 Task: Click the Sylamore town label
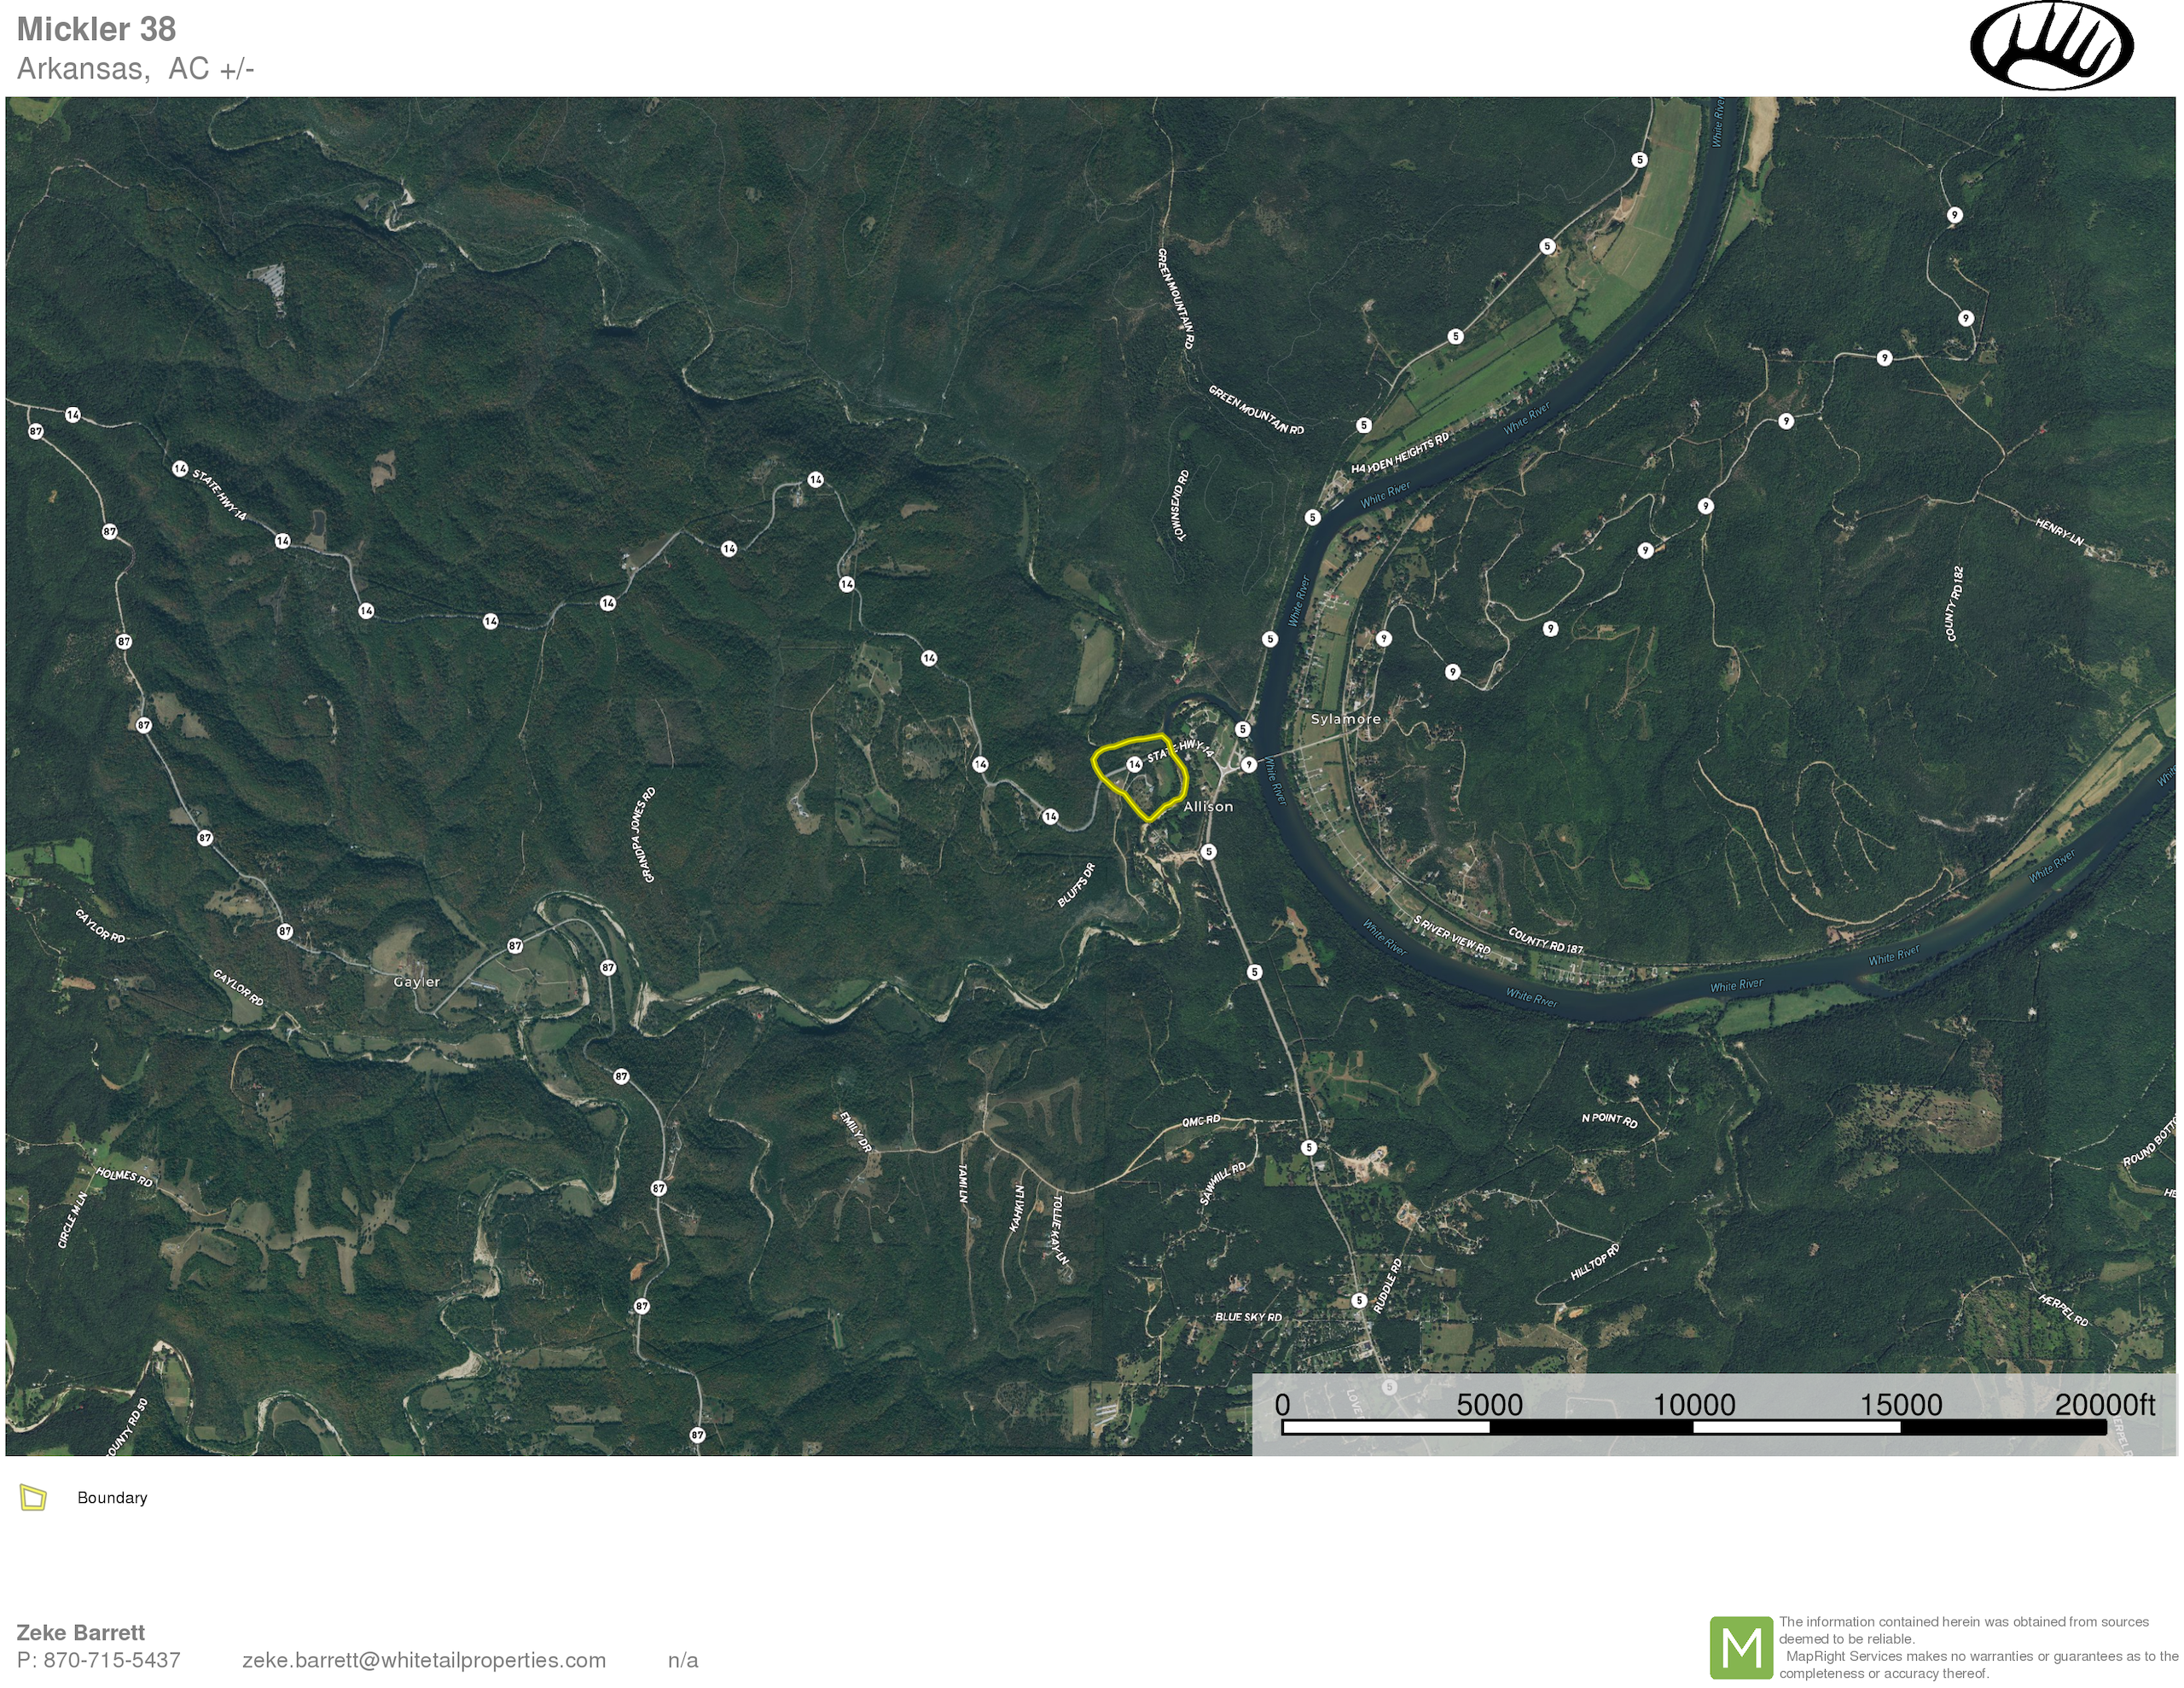1345,719
